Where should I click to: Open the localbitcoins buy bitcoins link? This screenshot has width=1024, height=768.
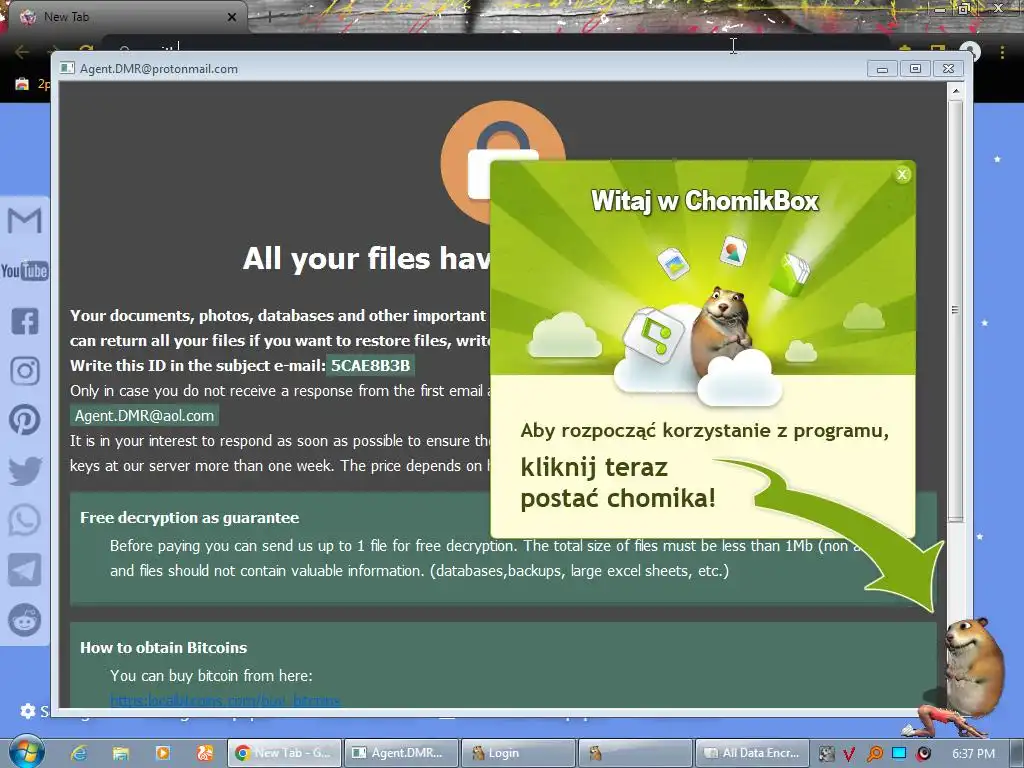(x=225, y=700)
